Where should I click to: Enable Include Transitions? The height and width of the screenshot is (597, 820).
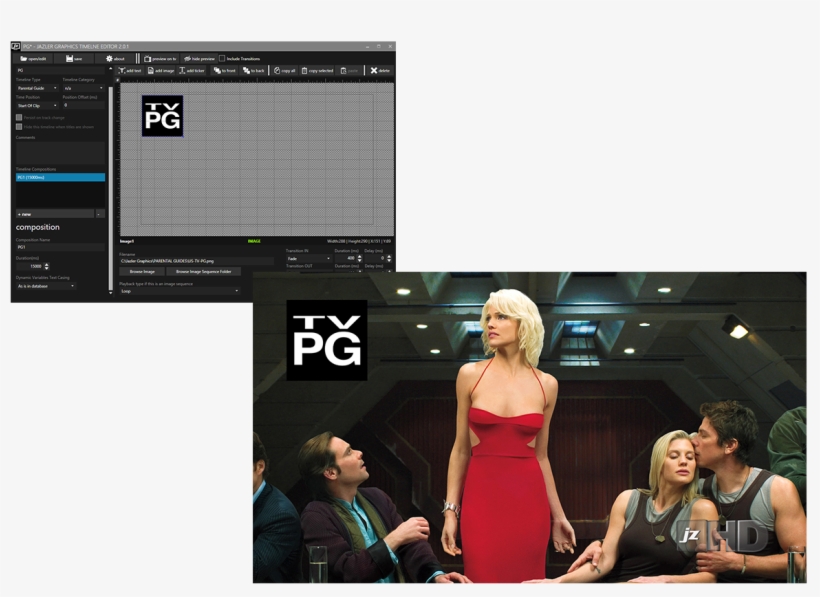(224, 58)
